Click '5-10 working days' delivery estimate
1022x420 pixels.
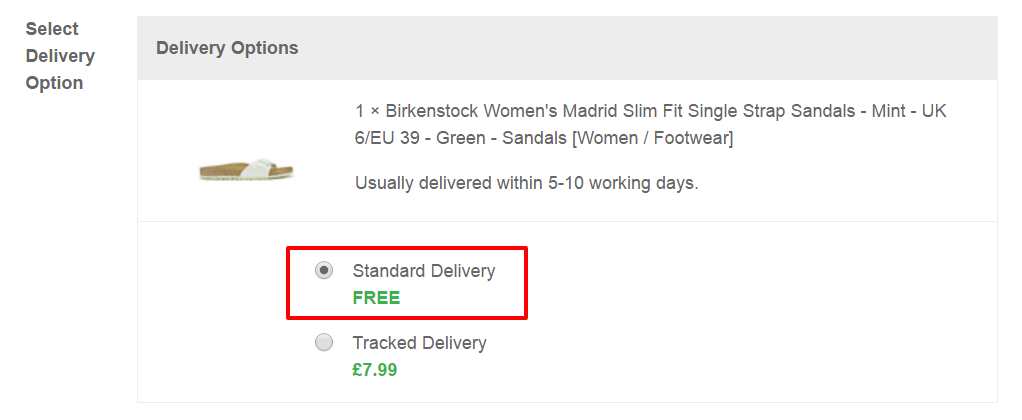622,183
